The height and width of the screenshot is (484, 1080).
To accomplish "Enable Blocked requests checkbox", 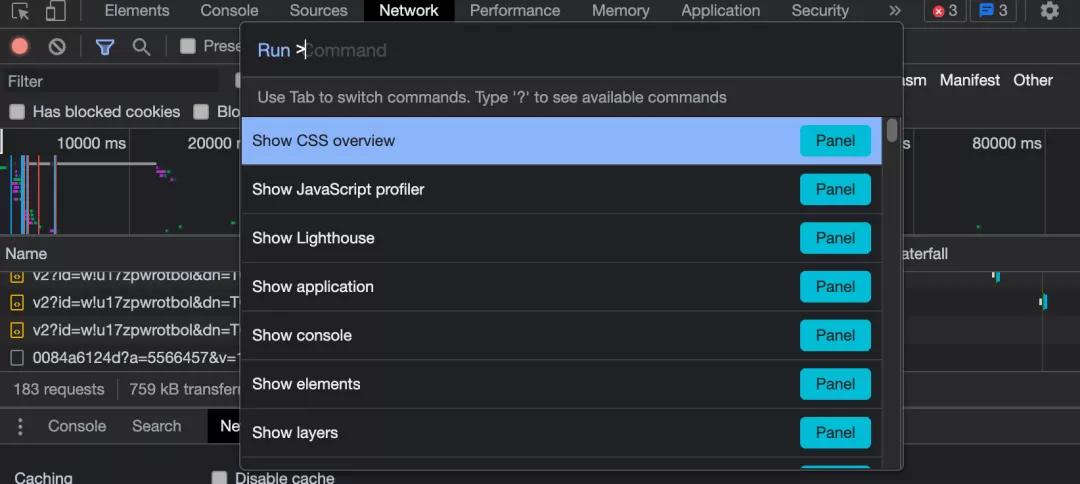I will (x=201, y=112).
